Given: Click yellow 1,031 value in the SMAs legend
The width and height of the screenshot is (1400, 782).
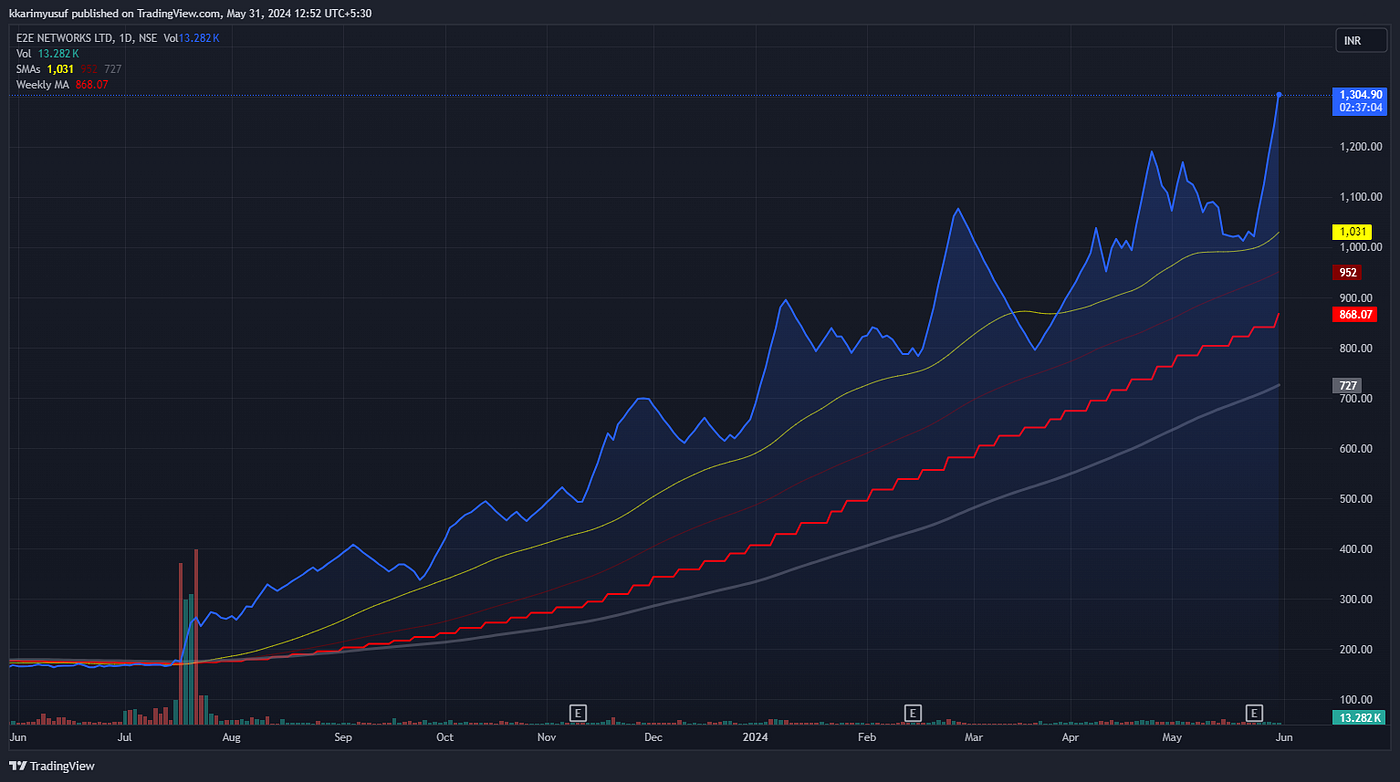Looking at the screenshot, I should (60, 69).
